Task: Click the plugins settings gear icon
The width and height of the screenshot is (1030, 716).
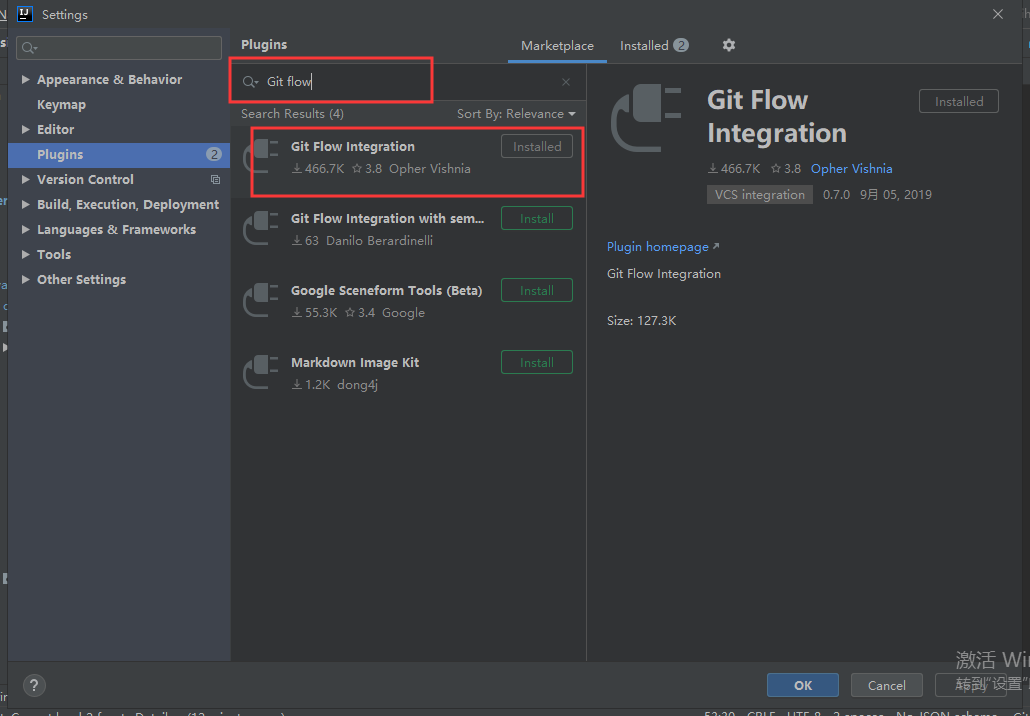Action: point(728,45)
